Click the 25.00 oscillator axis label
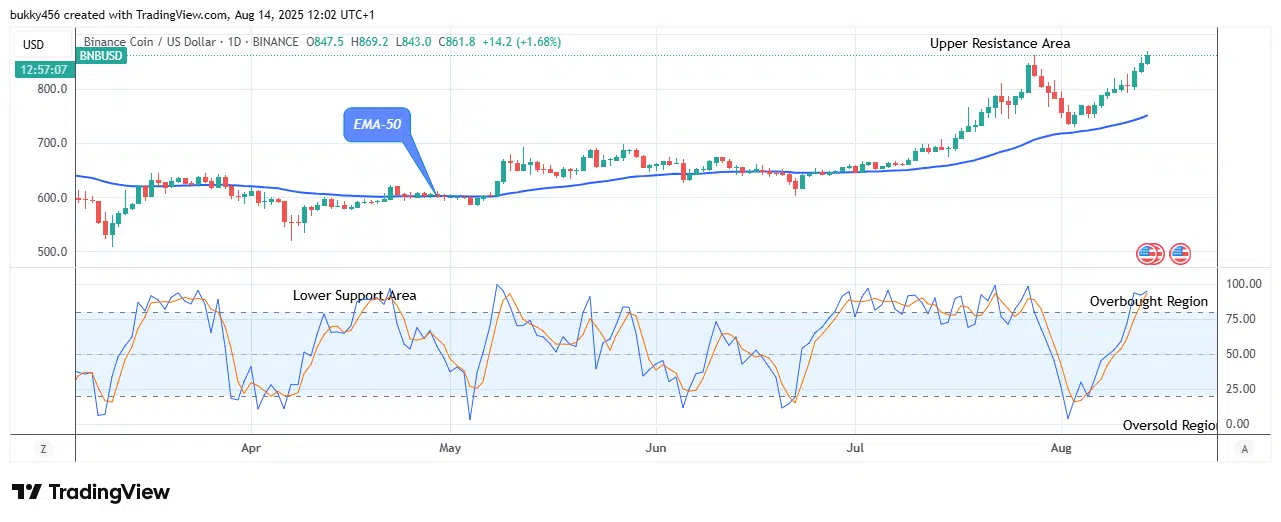The width and height of the screenshot is (1281, 522). 1243,389
